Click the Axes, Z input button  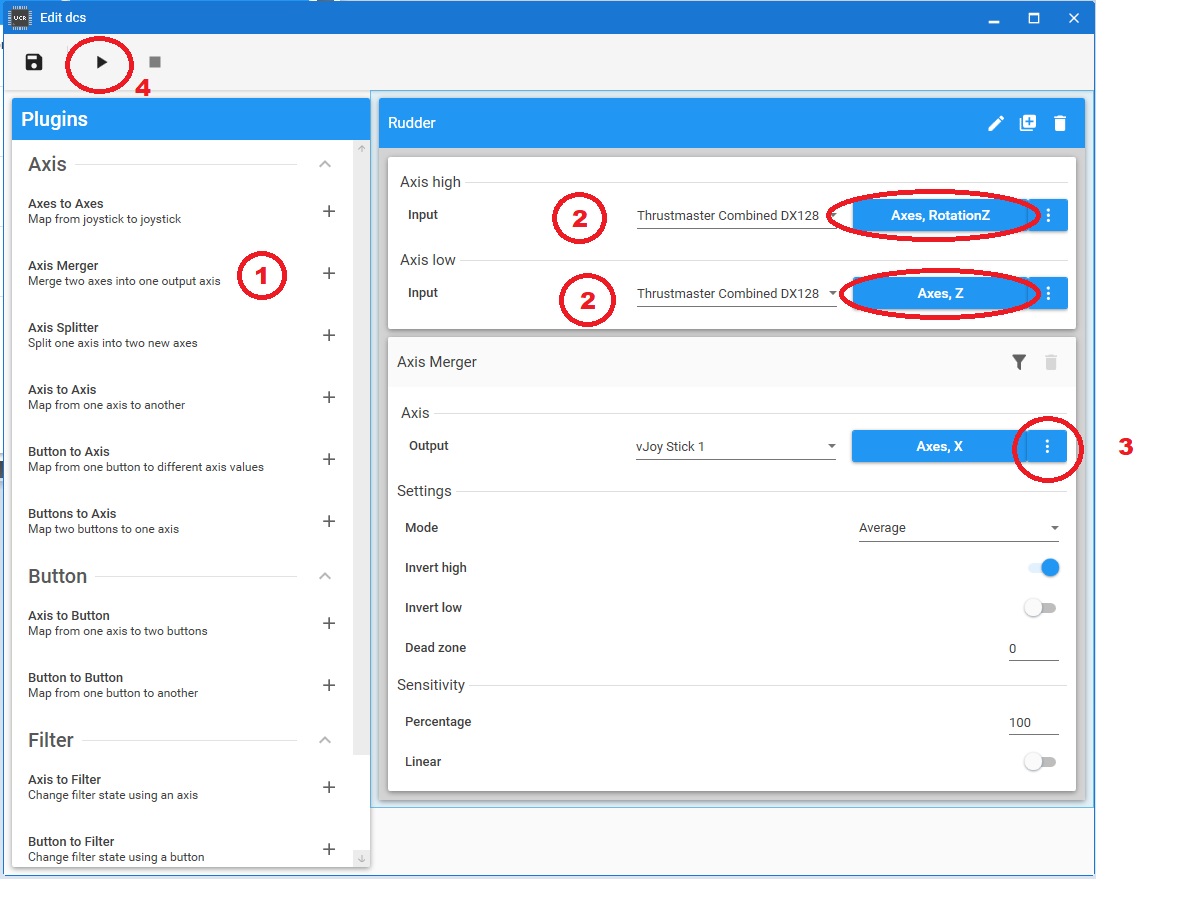click(940, 294)
